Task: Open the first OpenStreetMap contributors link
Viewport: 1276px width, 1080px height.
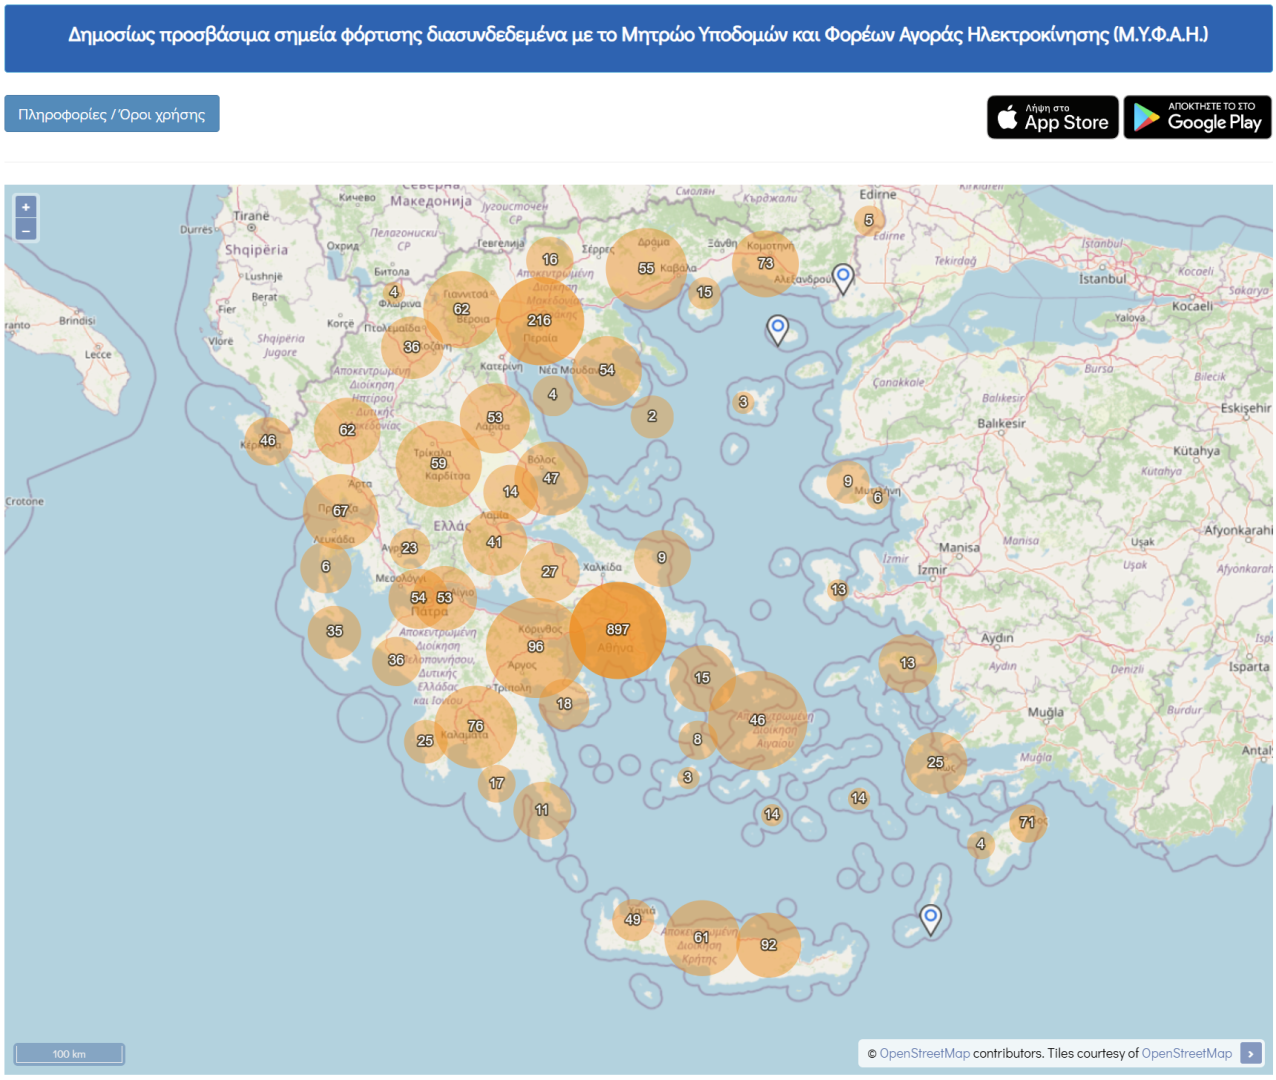Action: click(924, 1053)
